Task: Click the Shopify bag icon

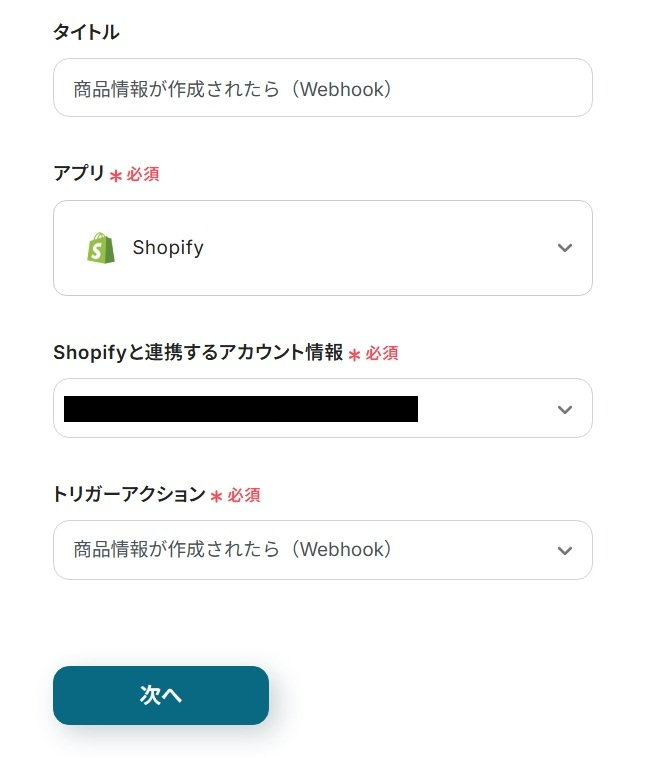Action: pyautogui.click(x=101, y=248)
